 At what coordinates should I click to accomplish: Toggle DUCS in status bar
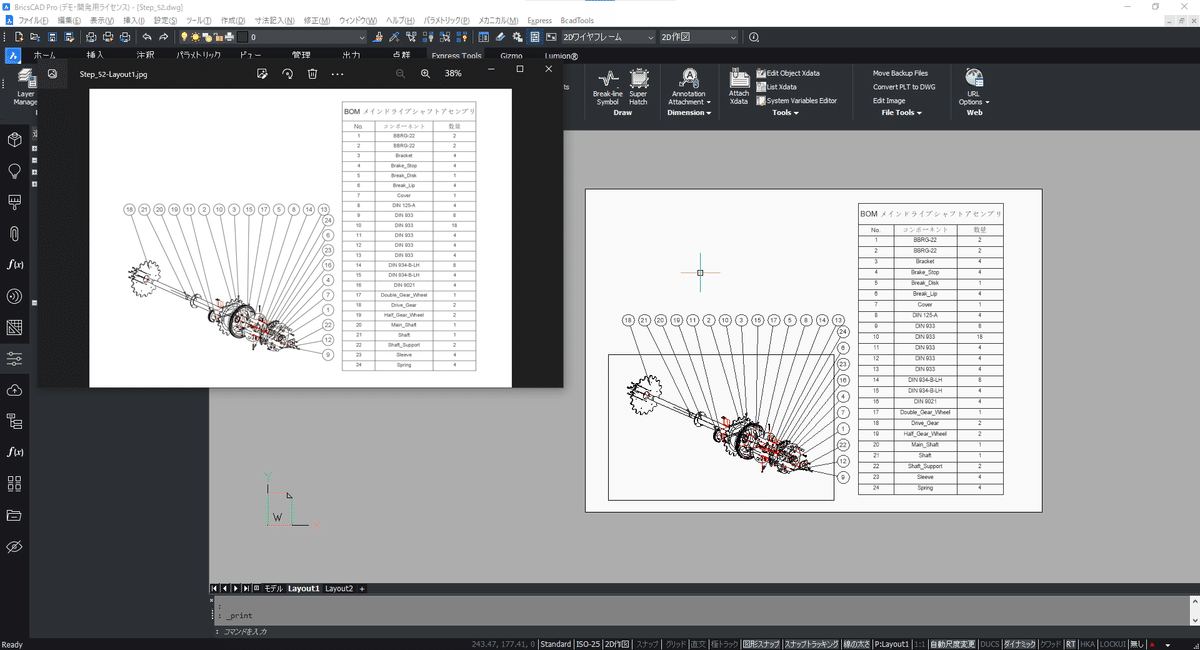pos(990,644)
